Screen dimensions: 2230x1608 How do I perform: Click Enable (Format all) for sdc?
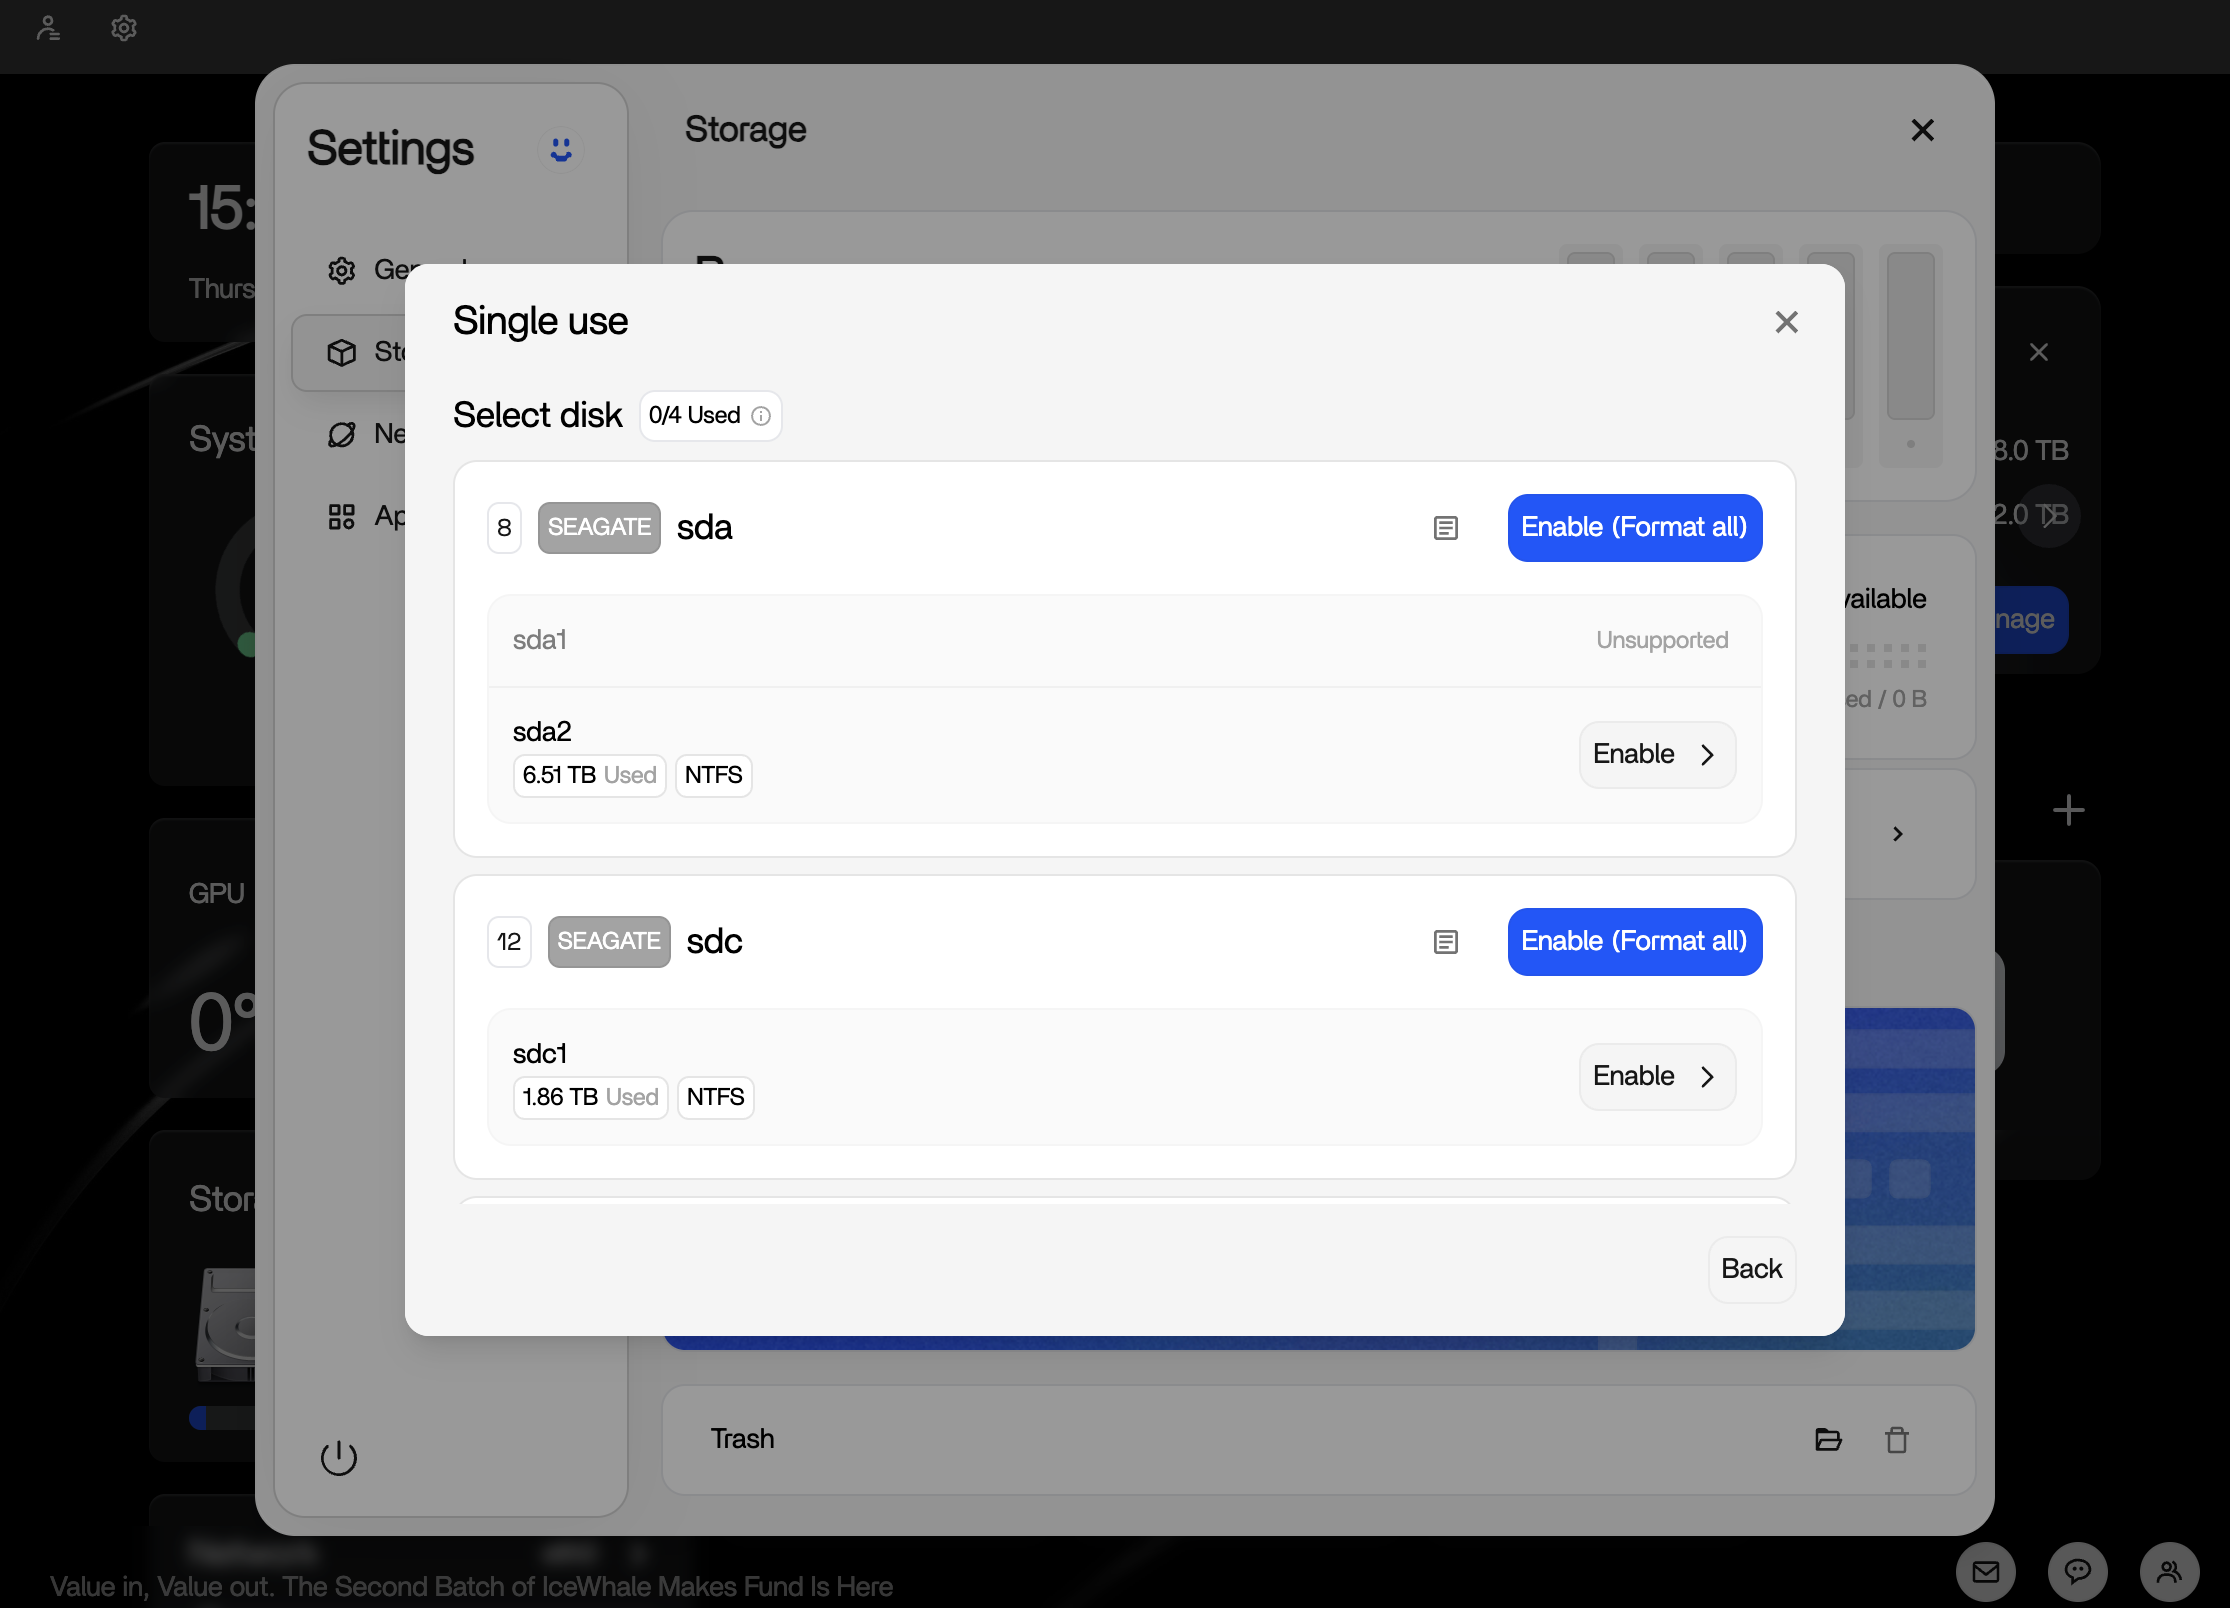[1635, 942]
